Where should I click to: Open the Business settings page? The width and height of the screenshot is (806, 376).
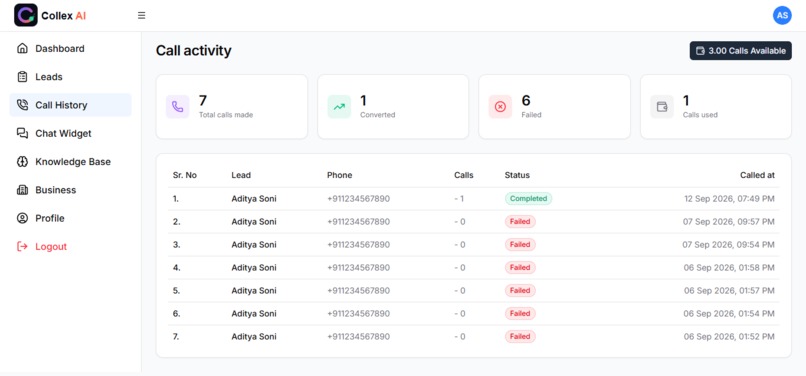pos(70,190)
